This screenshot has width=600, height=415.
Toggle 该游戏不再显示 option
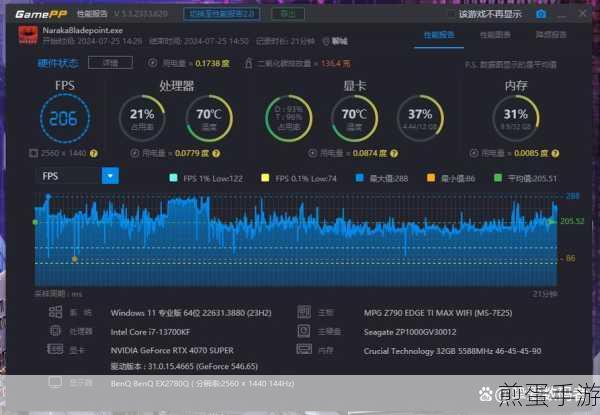tap(490, 15)
